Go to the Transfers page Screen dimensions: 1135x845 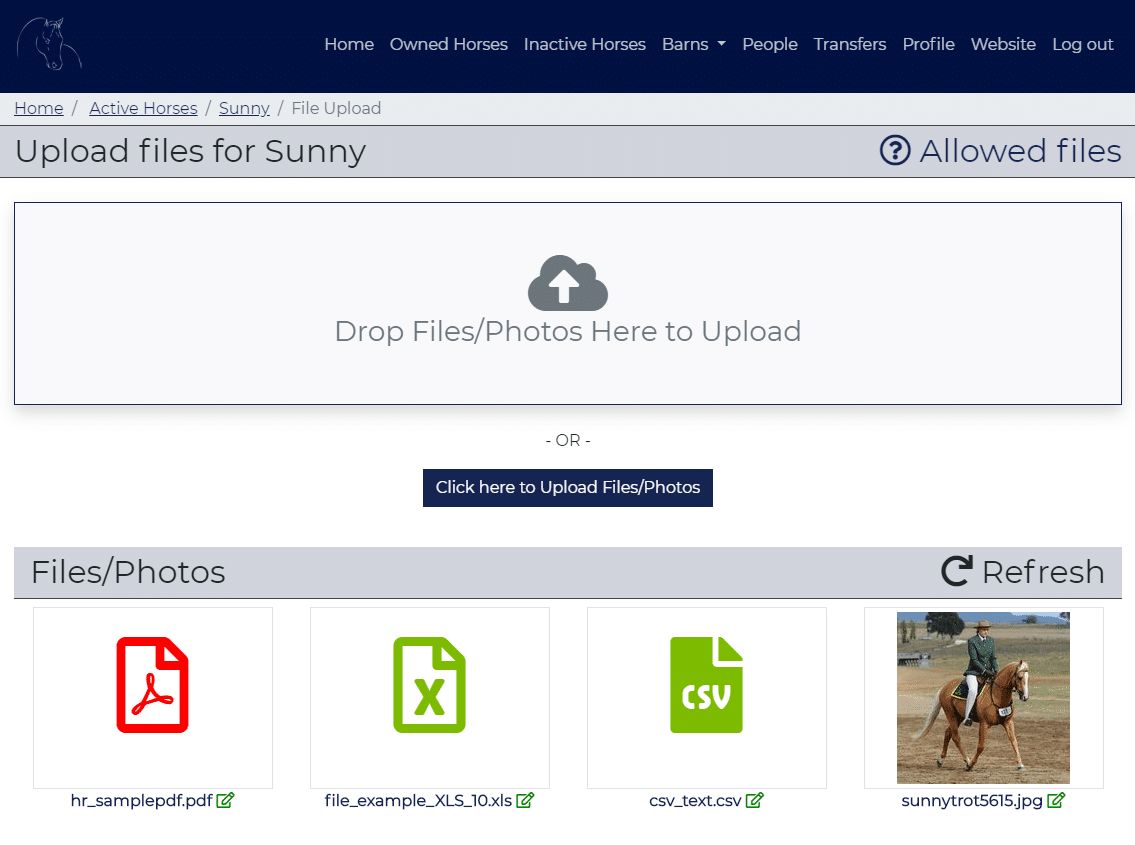tap(849, 44)
